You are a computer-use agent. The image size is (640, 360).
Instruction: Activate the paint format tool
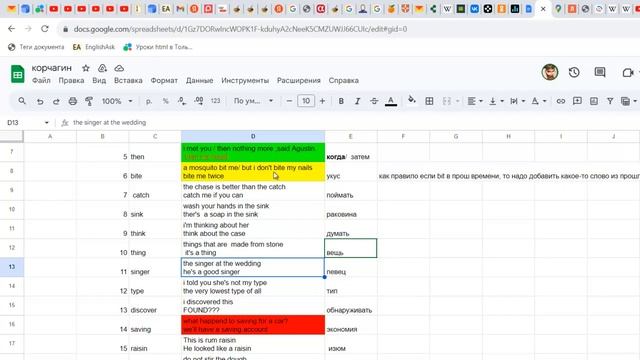pyautogui.click(x=89, y=101)
